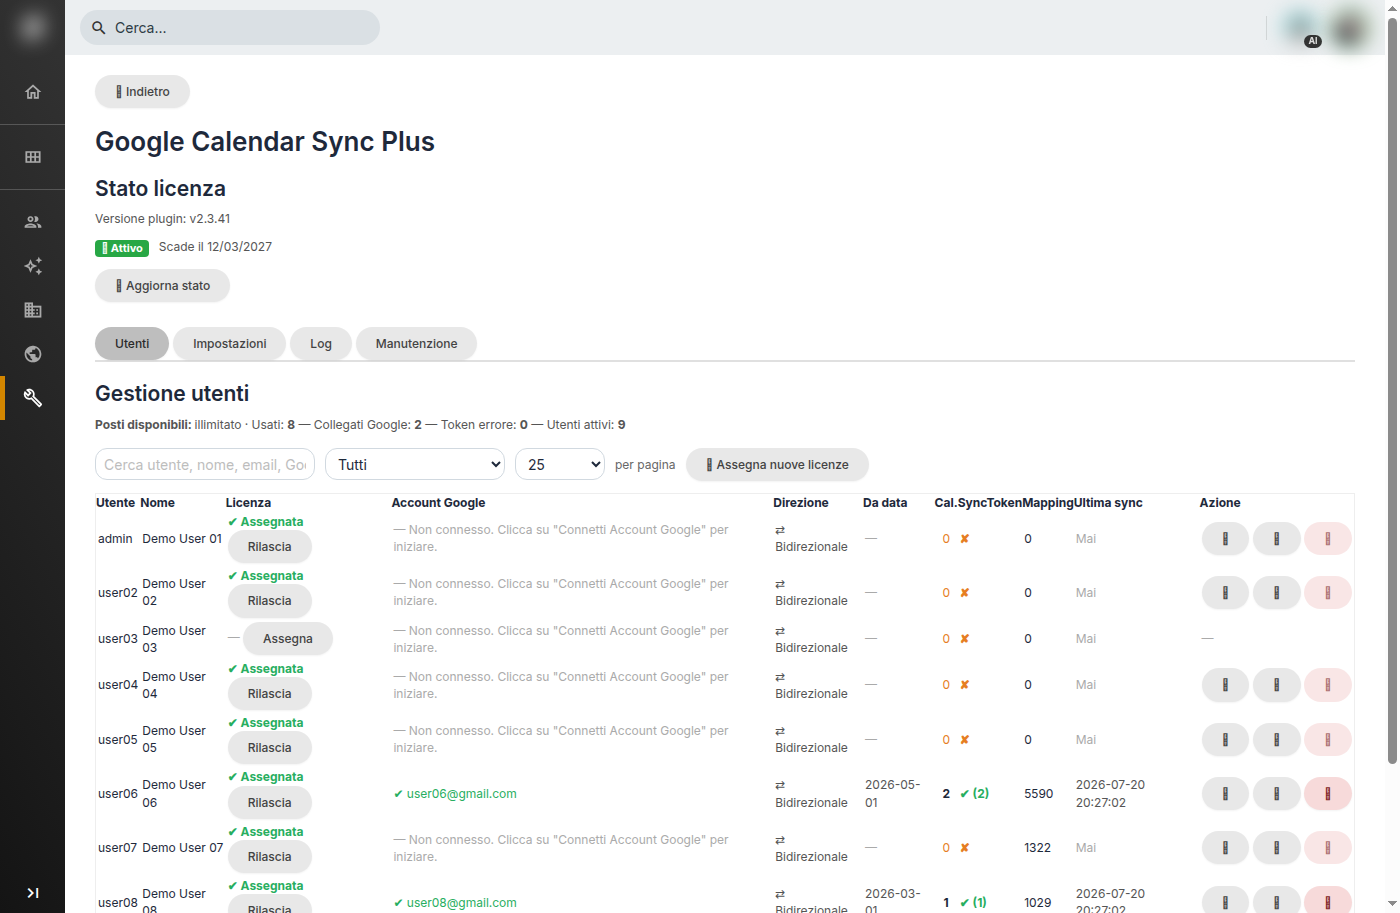The height and width of the screenshot is (913, 1400).
Task: Click the red action button in the admin row
Action: pyautogui.click(x=1328, y=539)
